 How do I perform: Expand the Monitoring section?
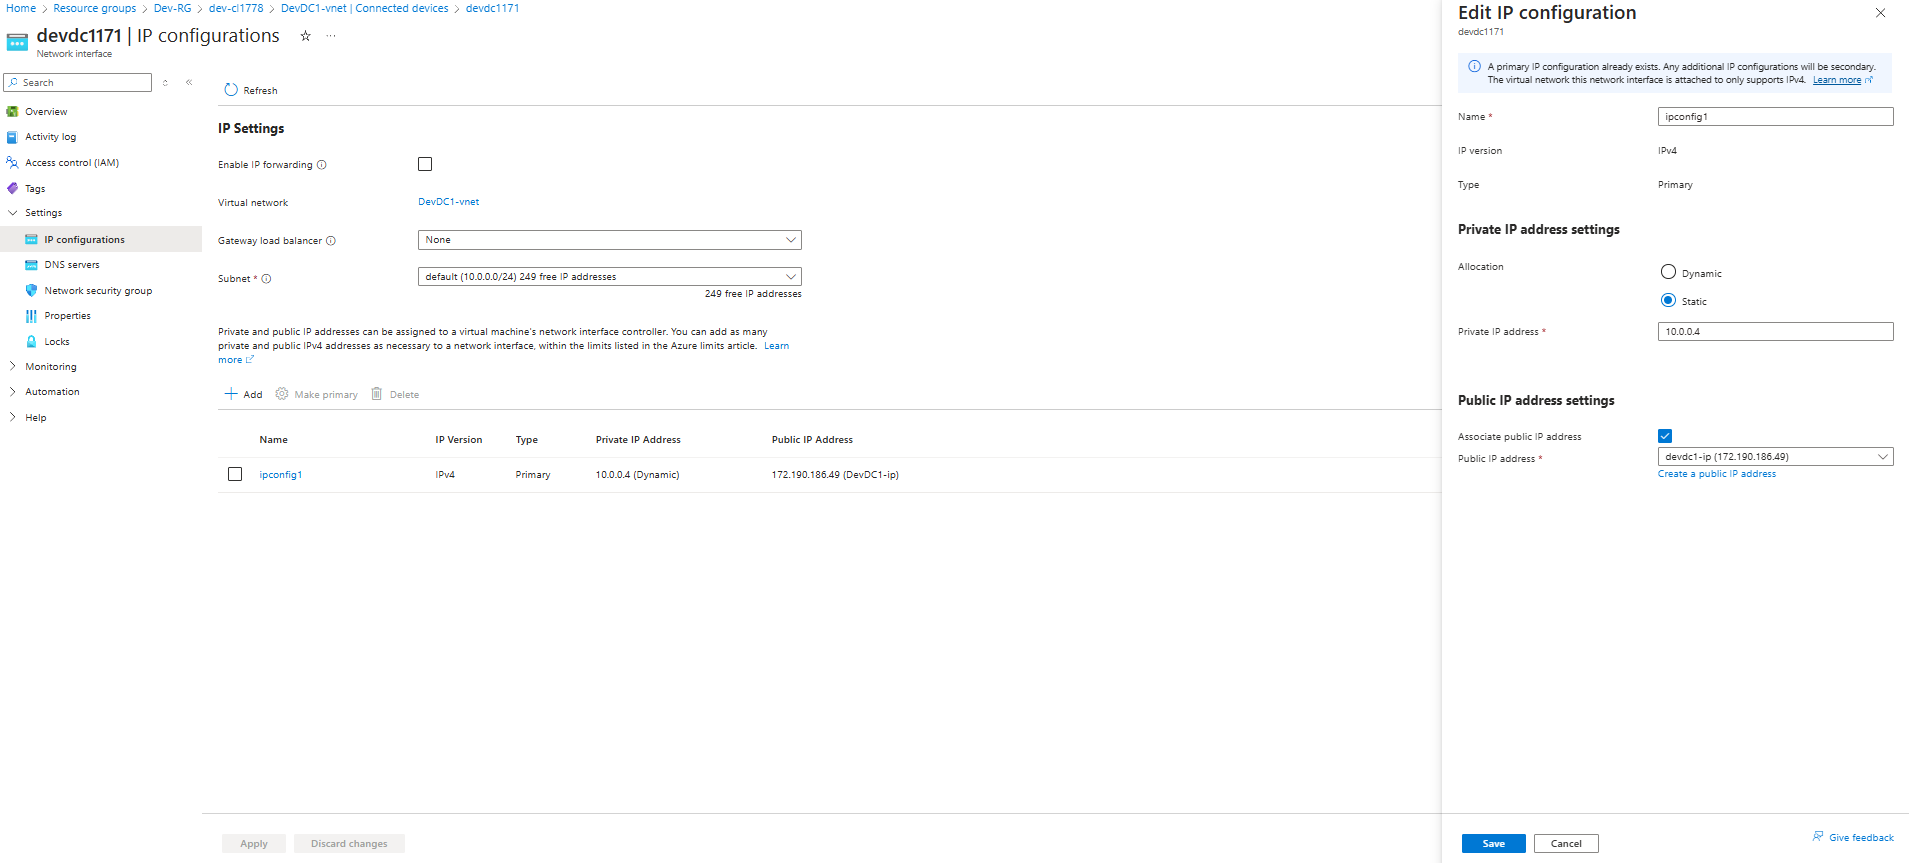point(13,367)
